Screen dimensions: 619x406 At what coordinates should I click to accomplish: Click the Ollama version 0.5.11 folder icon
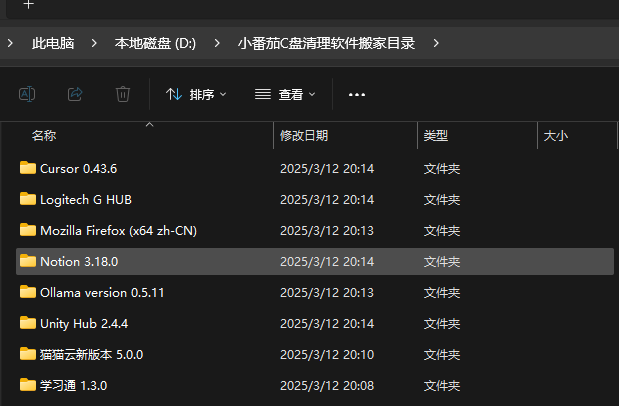(28, 292)
